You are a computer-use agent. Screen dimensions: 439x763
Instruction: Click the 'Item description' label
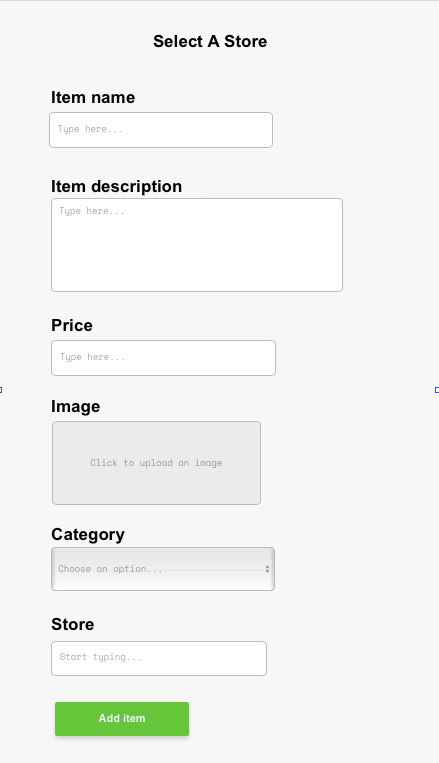(x=116, y=186)
